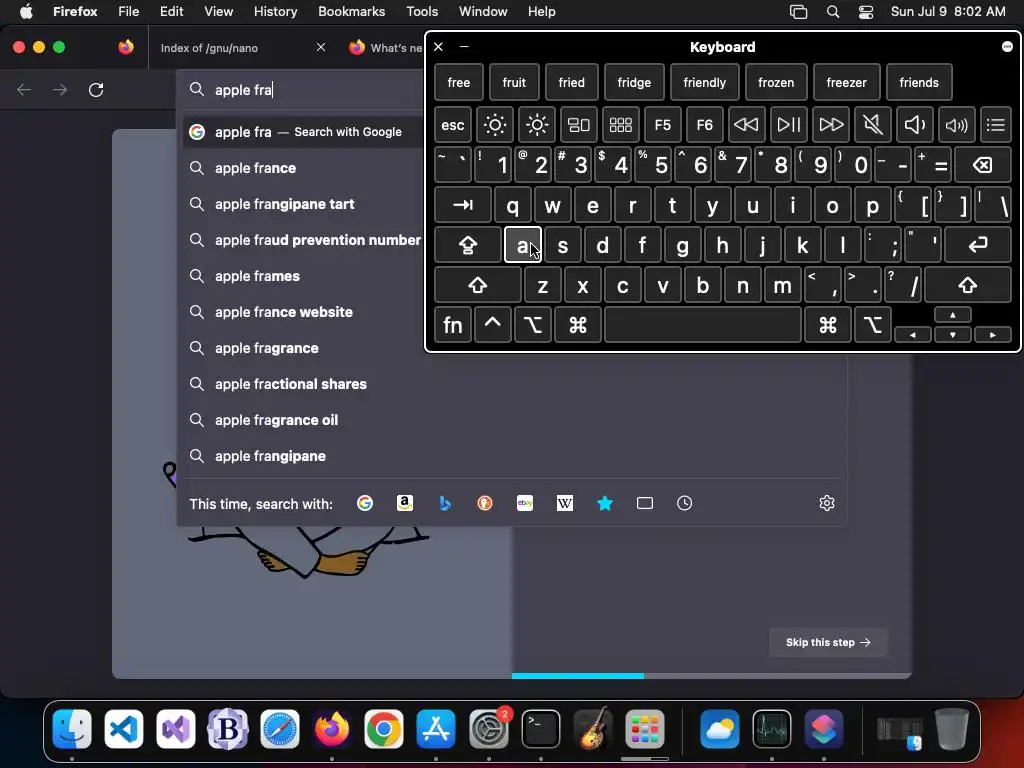This screenshot has width=1024, height=768.
Task: Toggle the right option key
Action: [872, 325]
